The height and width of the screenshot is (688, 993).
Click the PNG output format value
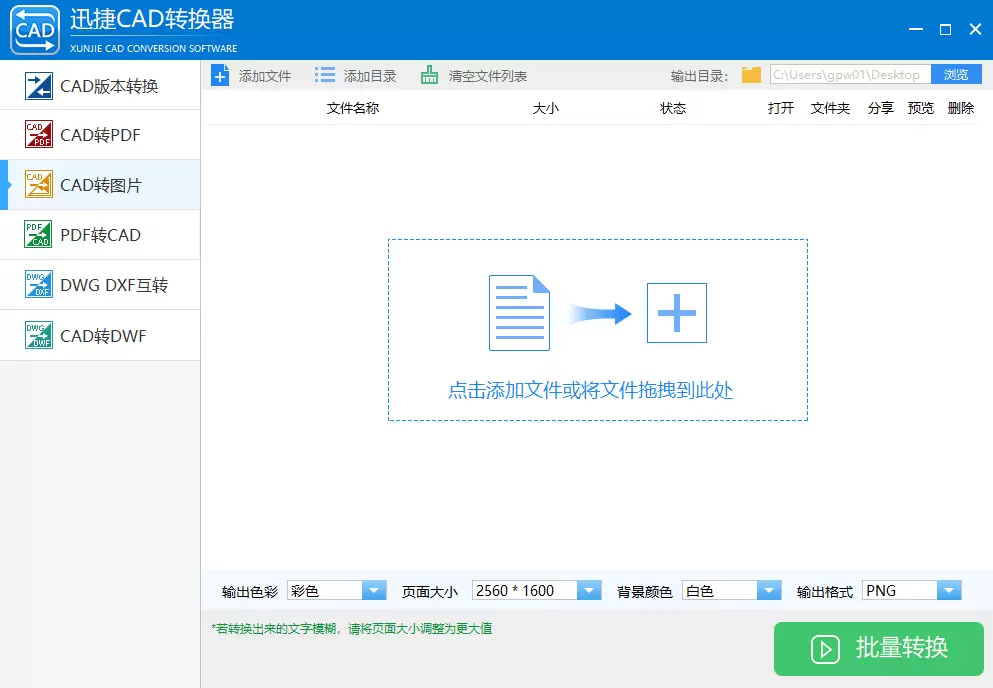881,590
